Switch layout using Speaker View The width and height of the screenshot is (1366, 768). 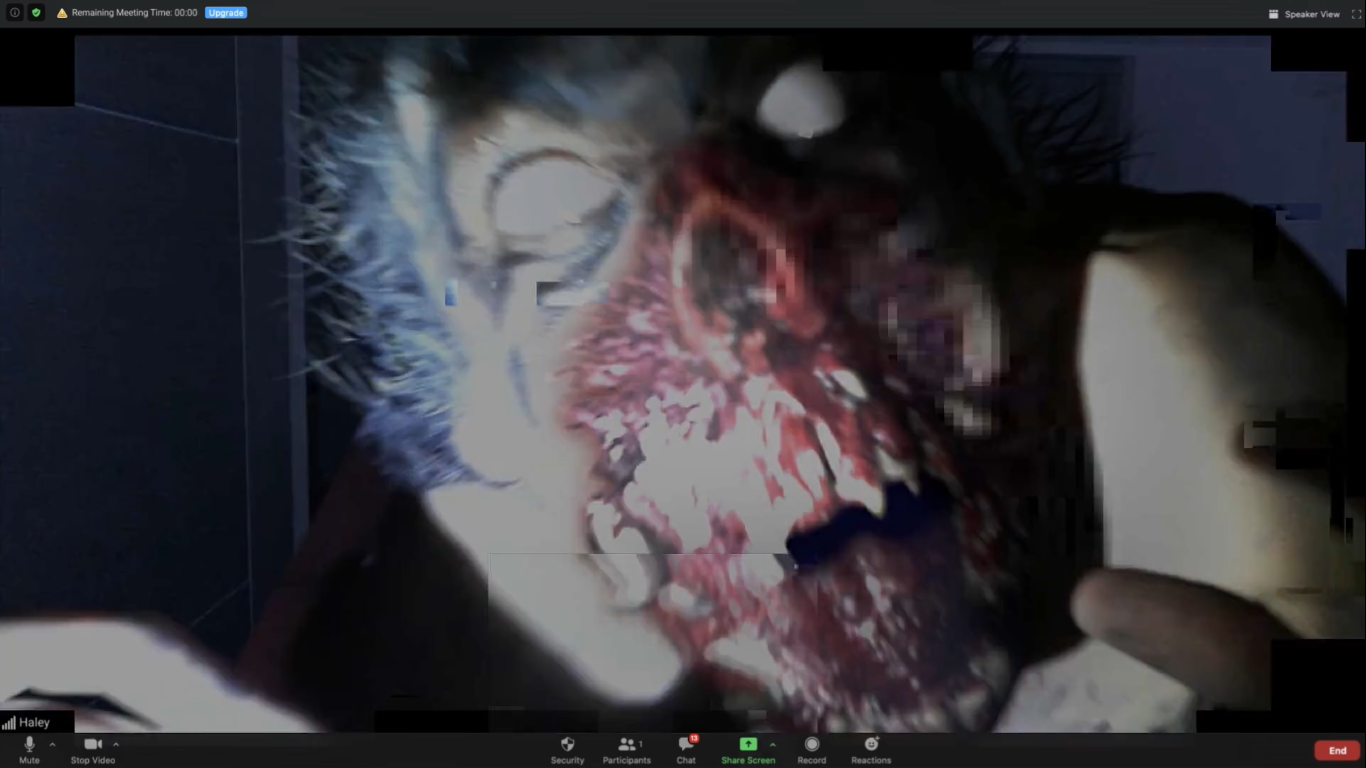(1305, 14)
